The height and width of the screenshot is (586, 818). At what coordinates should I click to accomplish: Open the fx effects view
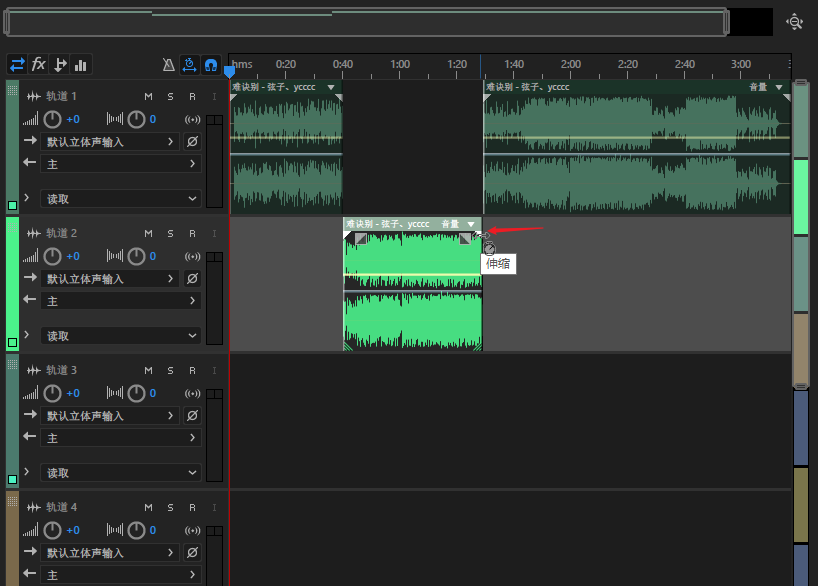pyautogui.click(x=39, y=64)
